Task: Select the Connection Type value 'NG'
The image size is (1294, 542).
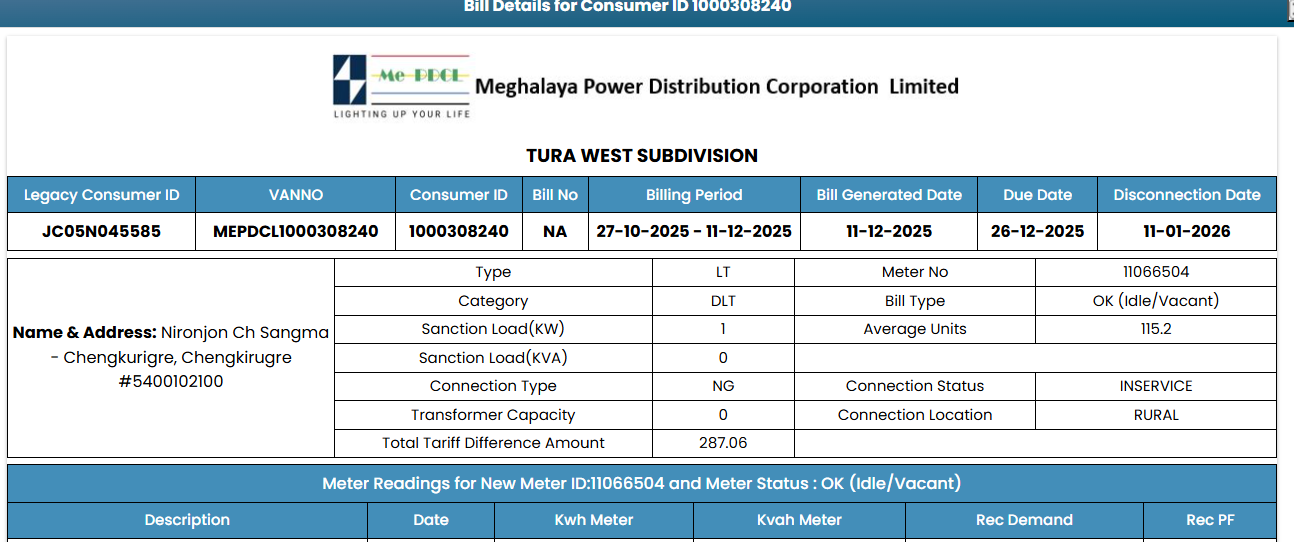Action: coord(723,386)
